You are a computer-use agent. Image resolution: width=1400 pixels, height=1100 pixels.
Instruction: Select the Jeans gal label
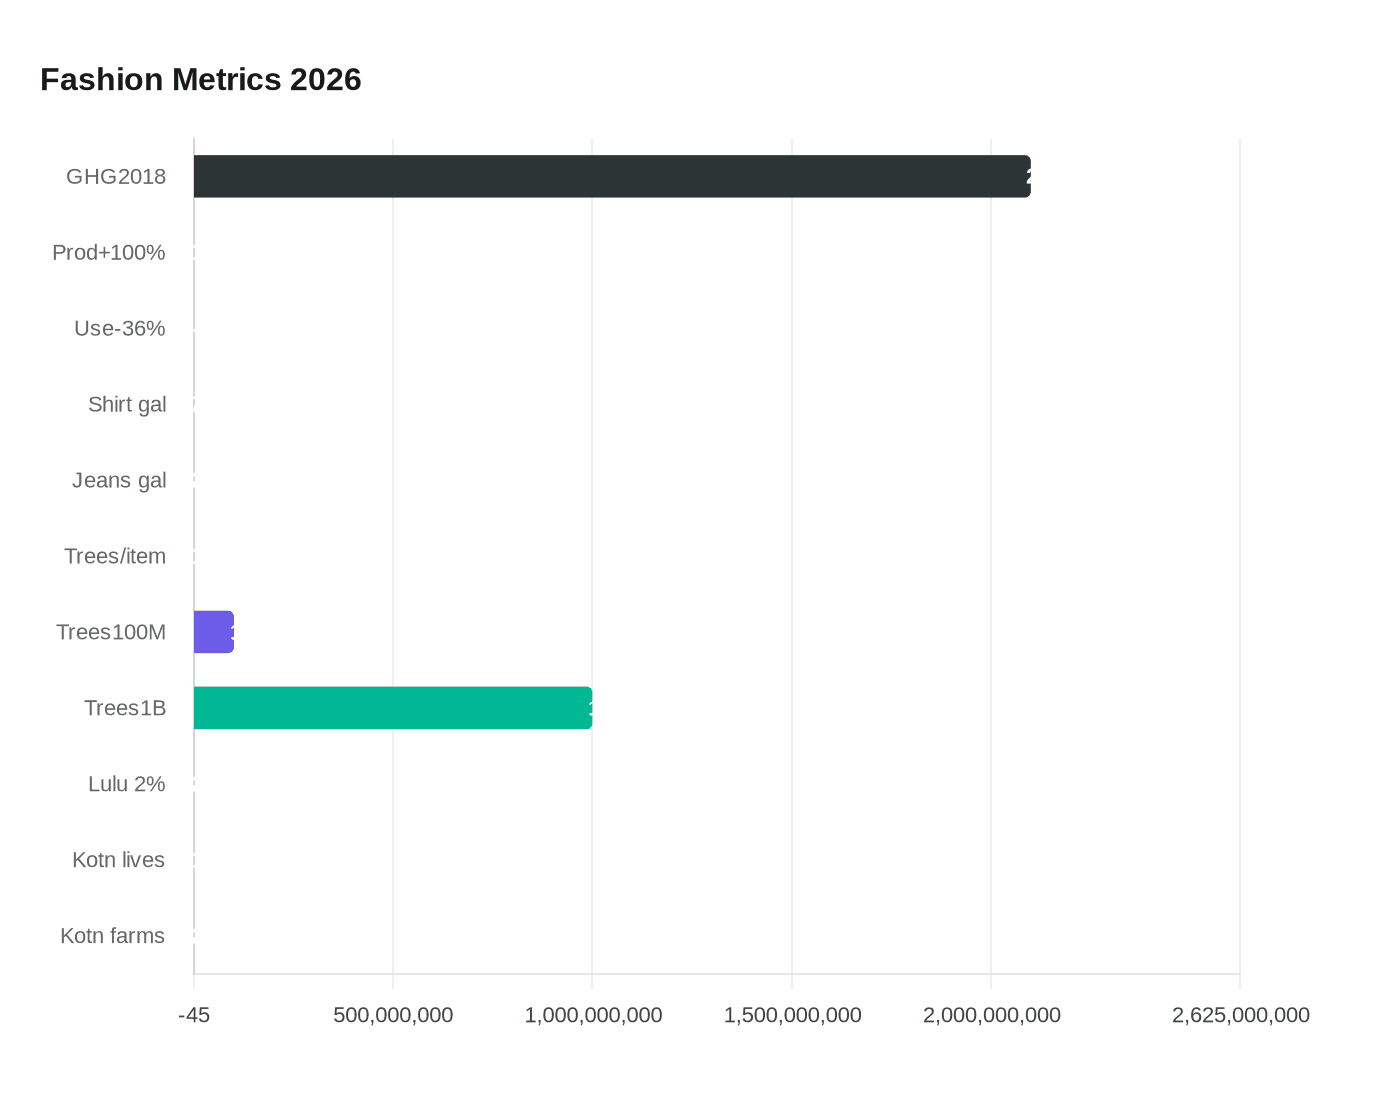[119, 480]
